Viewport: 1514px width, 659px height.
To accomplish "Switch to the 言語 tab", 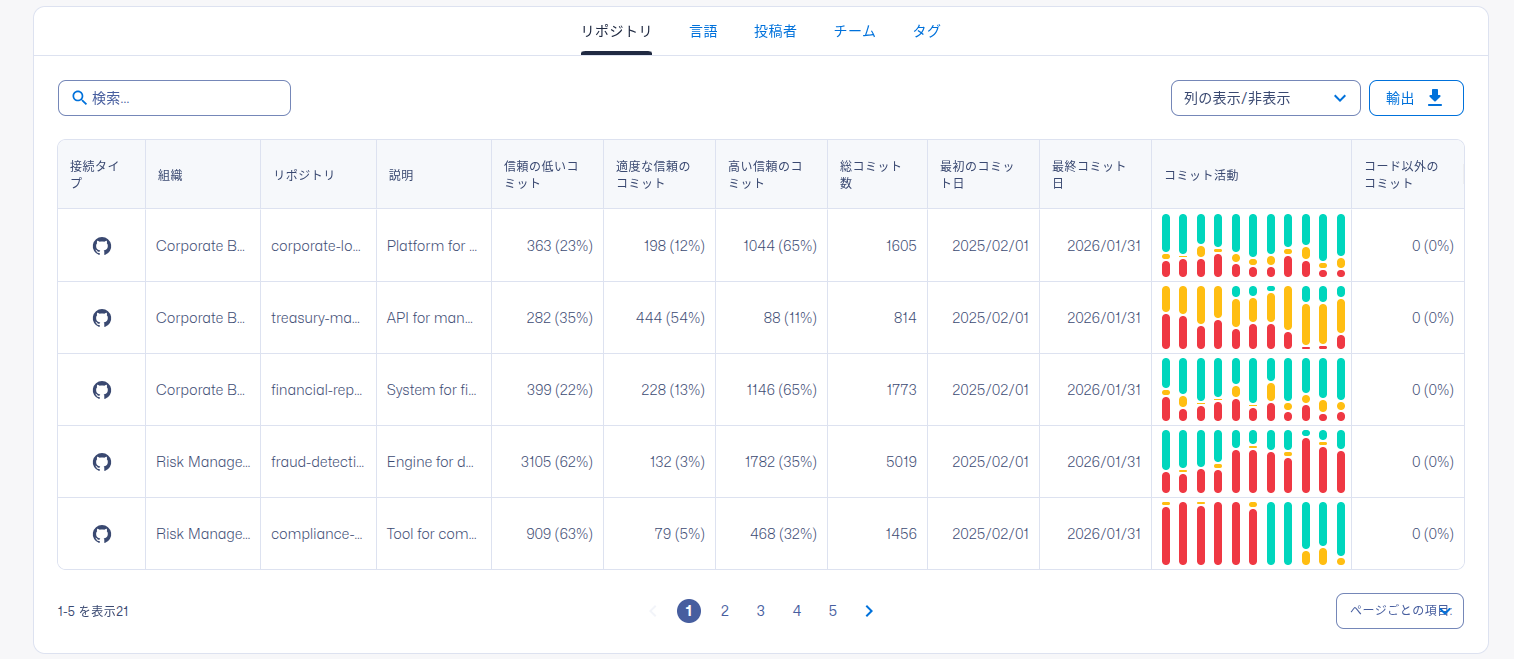I will click(x=703, y=31).
